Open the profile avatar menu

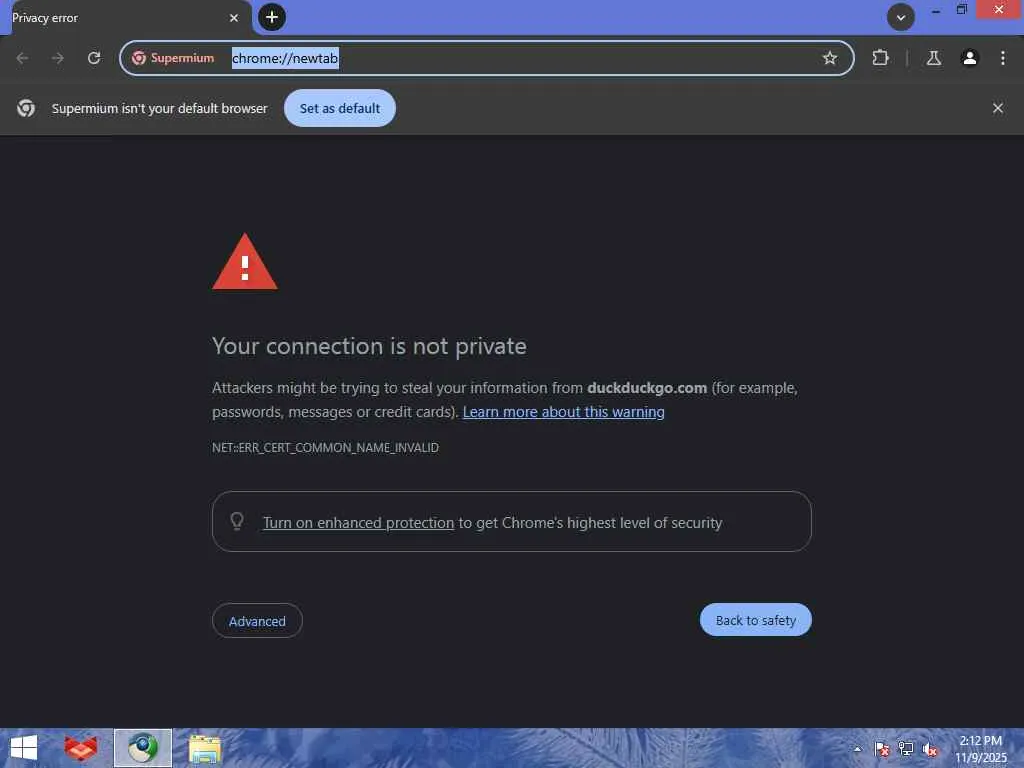[x=970, y=58]
